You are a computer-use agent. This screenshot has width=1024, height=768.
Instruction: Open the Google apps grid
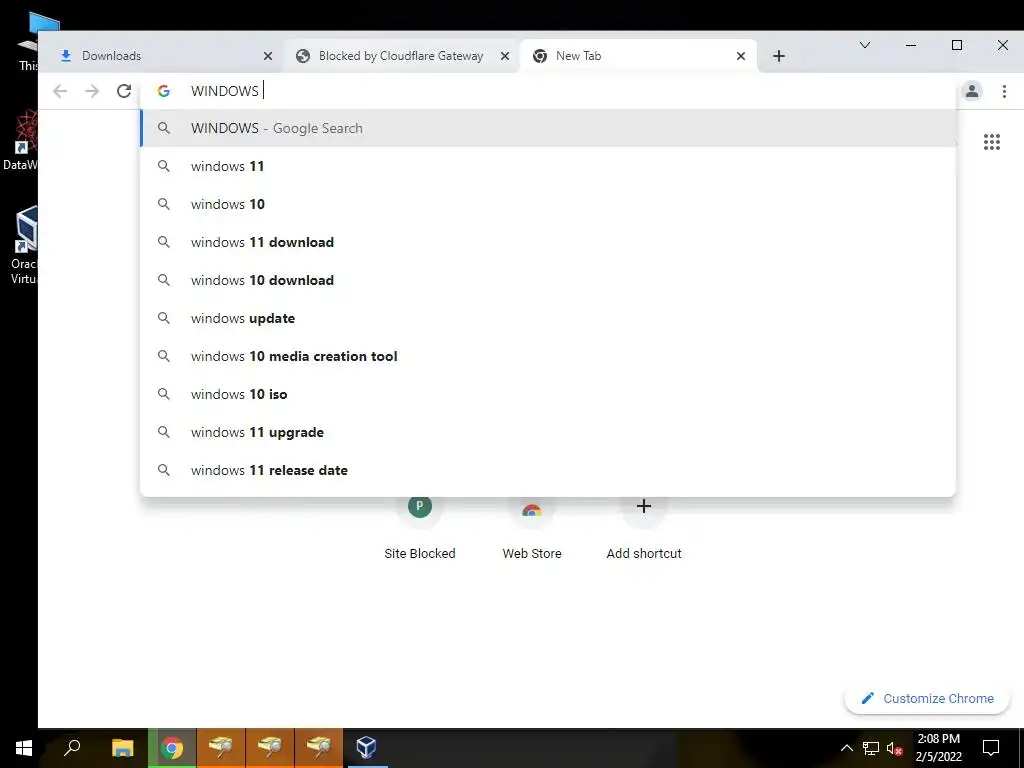991,142
